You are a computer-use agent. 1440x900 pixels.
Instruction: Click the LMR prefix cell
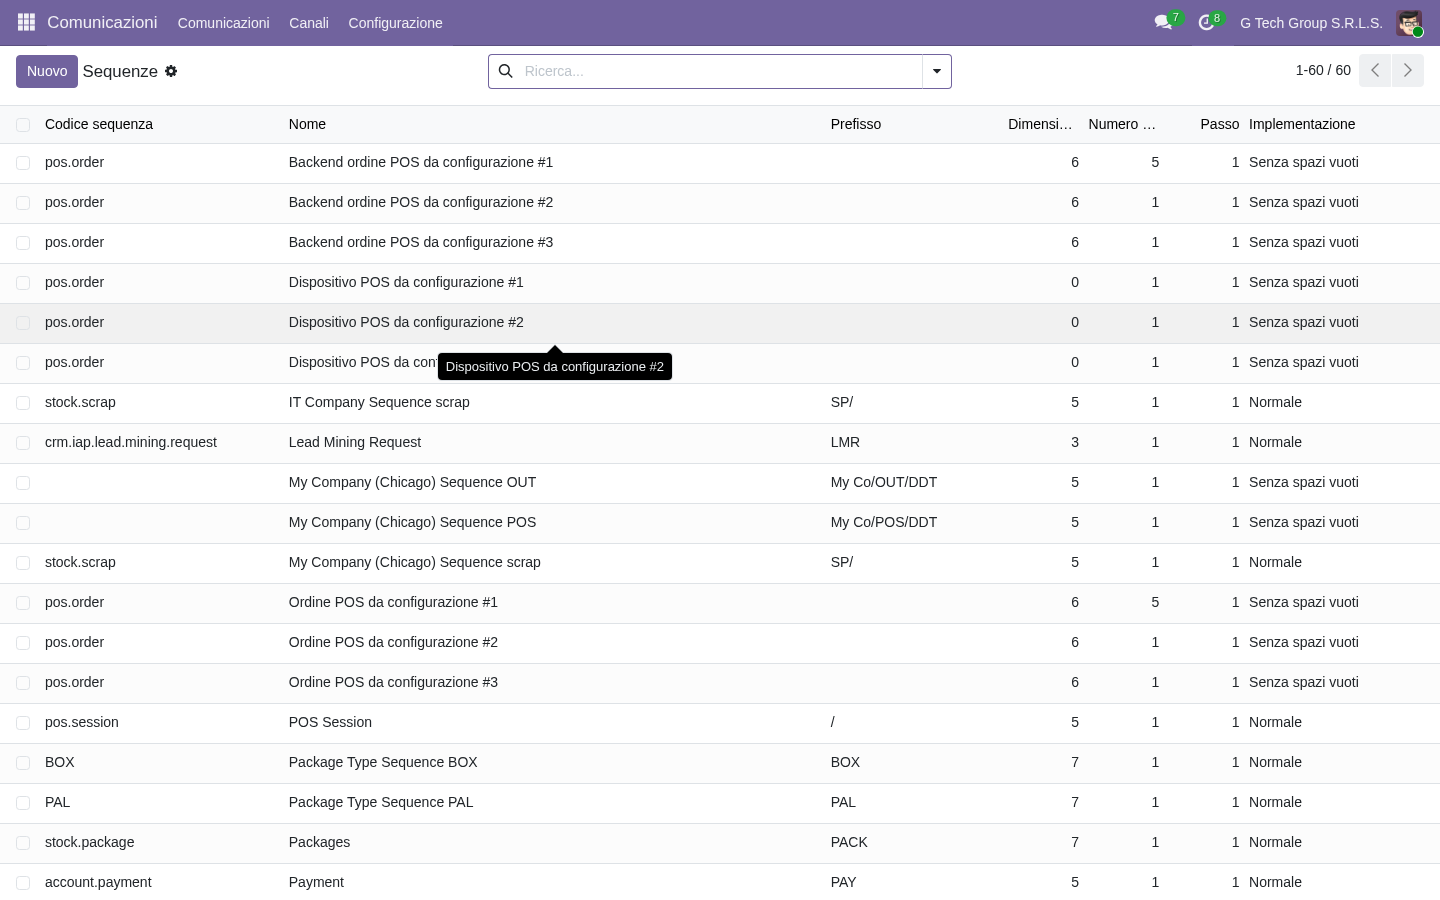(x=845, y=442)
